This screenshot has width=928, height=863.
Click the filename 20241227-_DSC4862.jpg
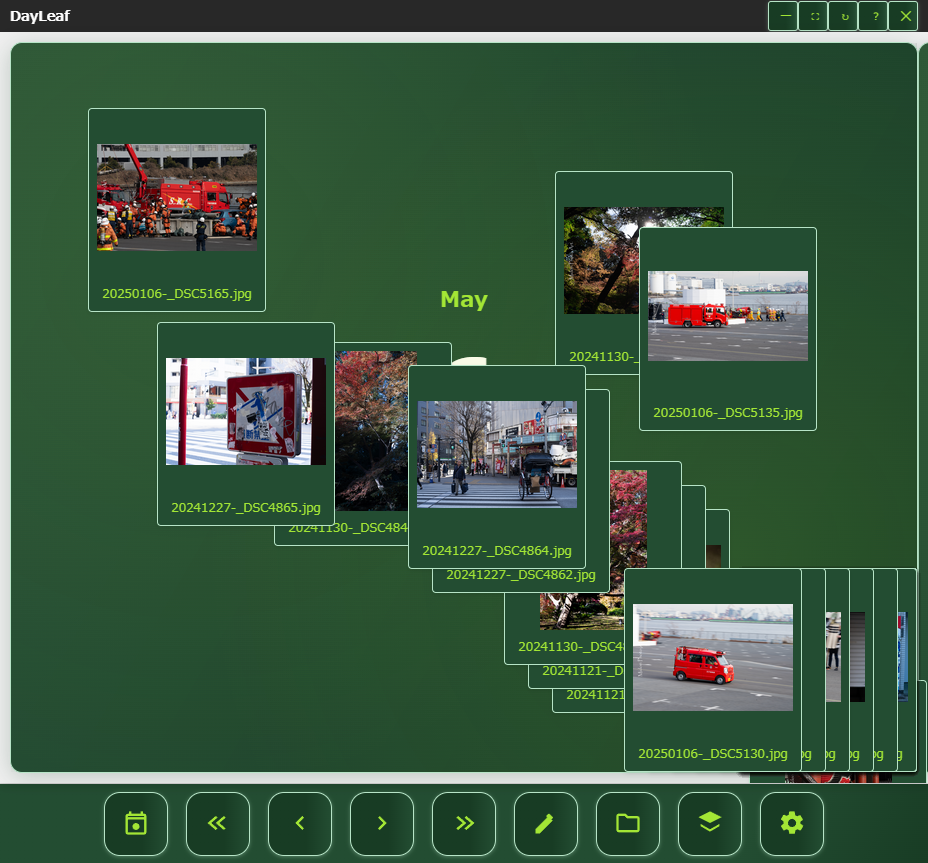(520, 575)
